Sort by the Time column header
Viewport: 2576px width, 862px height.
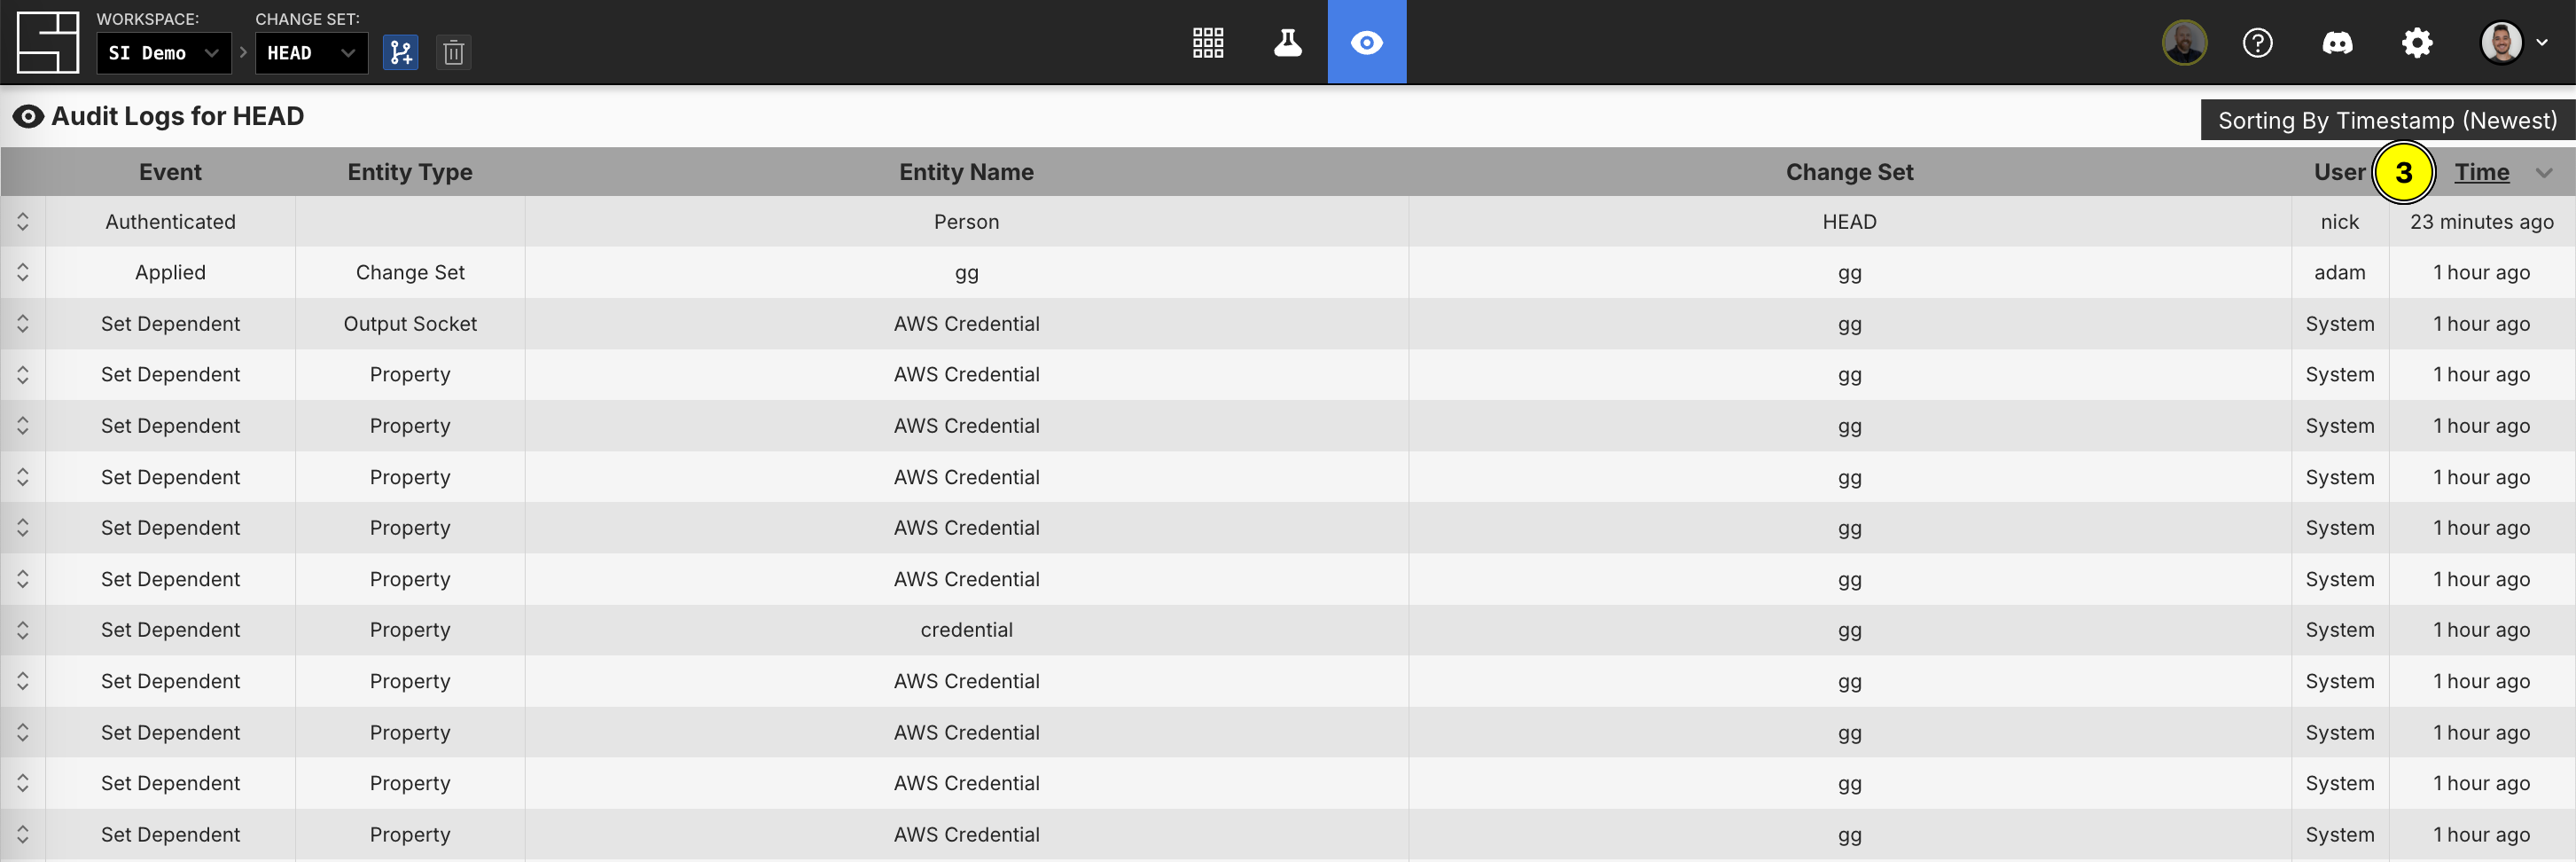pos(2481,172)
